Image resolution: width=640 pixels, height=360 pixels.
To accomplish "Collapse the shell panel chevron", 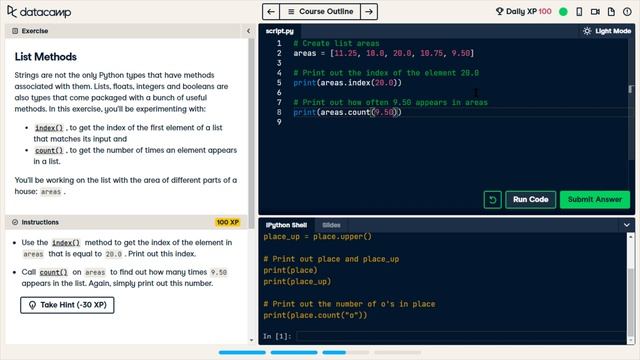I will [x=627, y=225].
